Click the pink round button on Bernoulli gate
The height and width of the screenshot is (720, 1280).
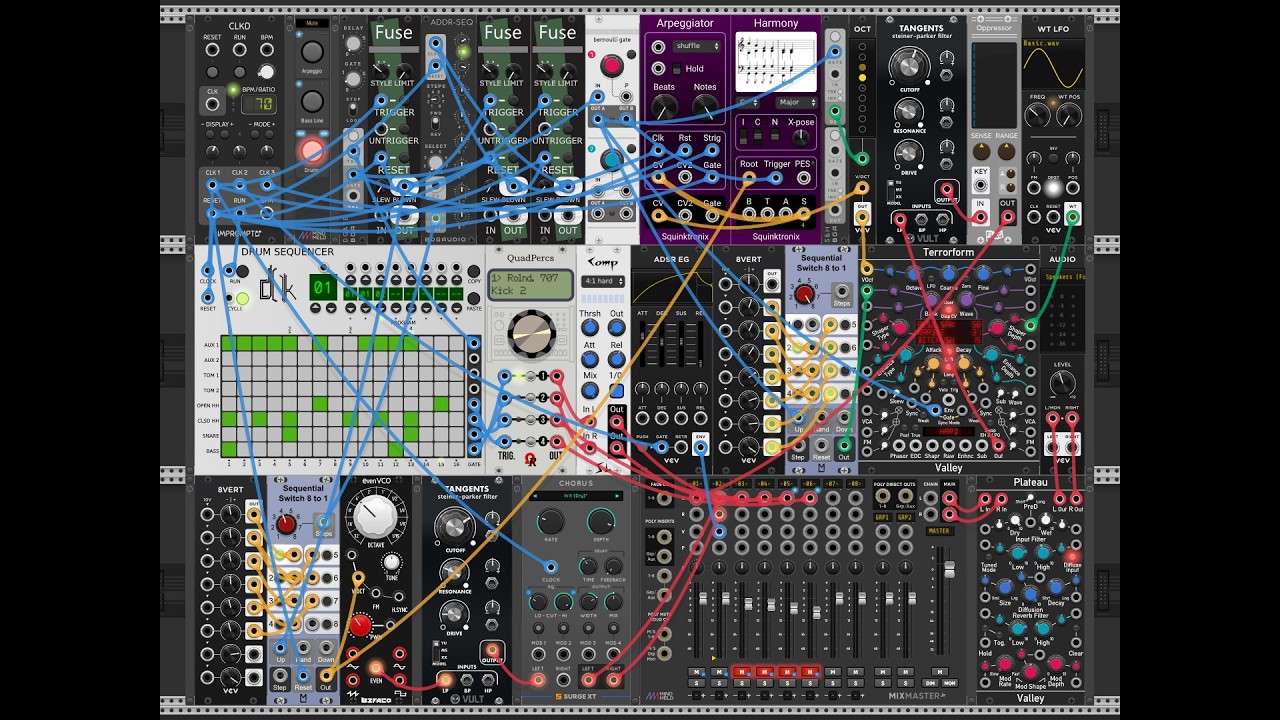click(611, 67)
